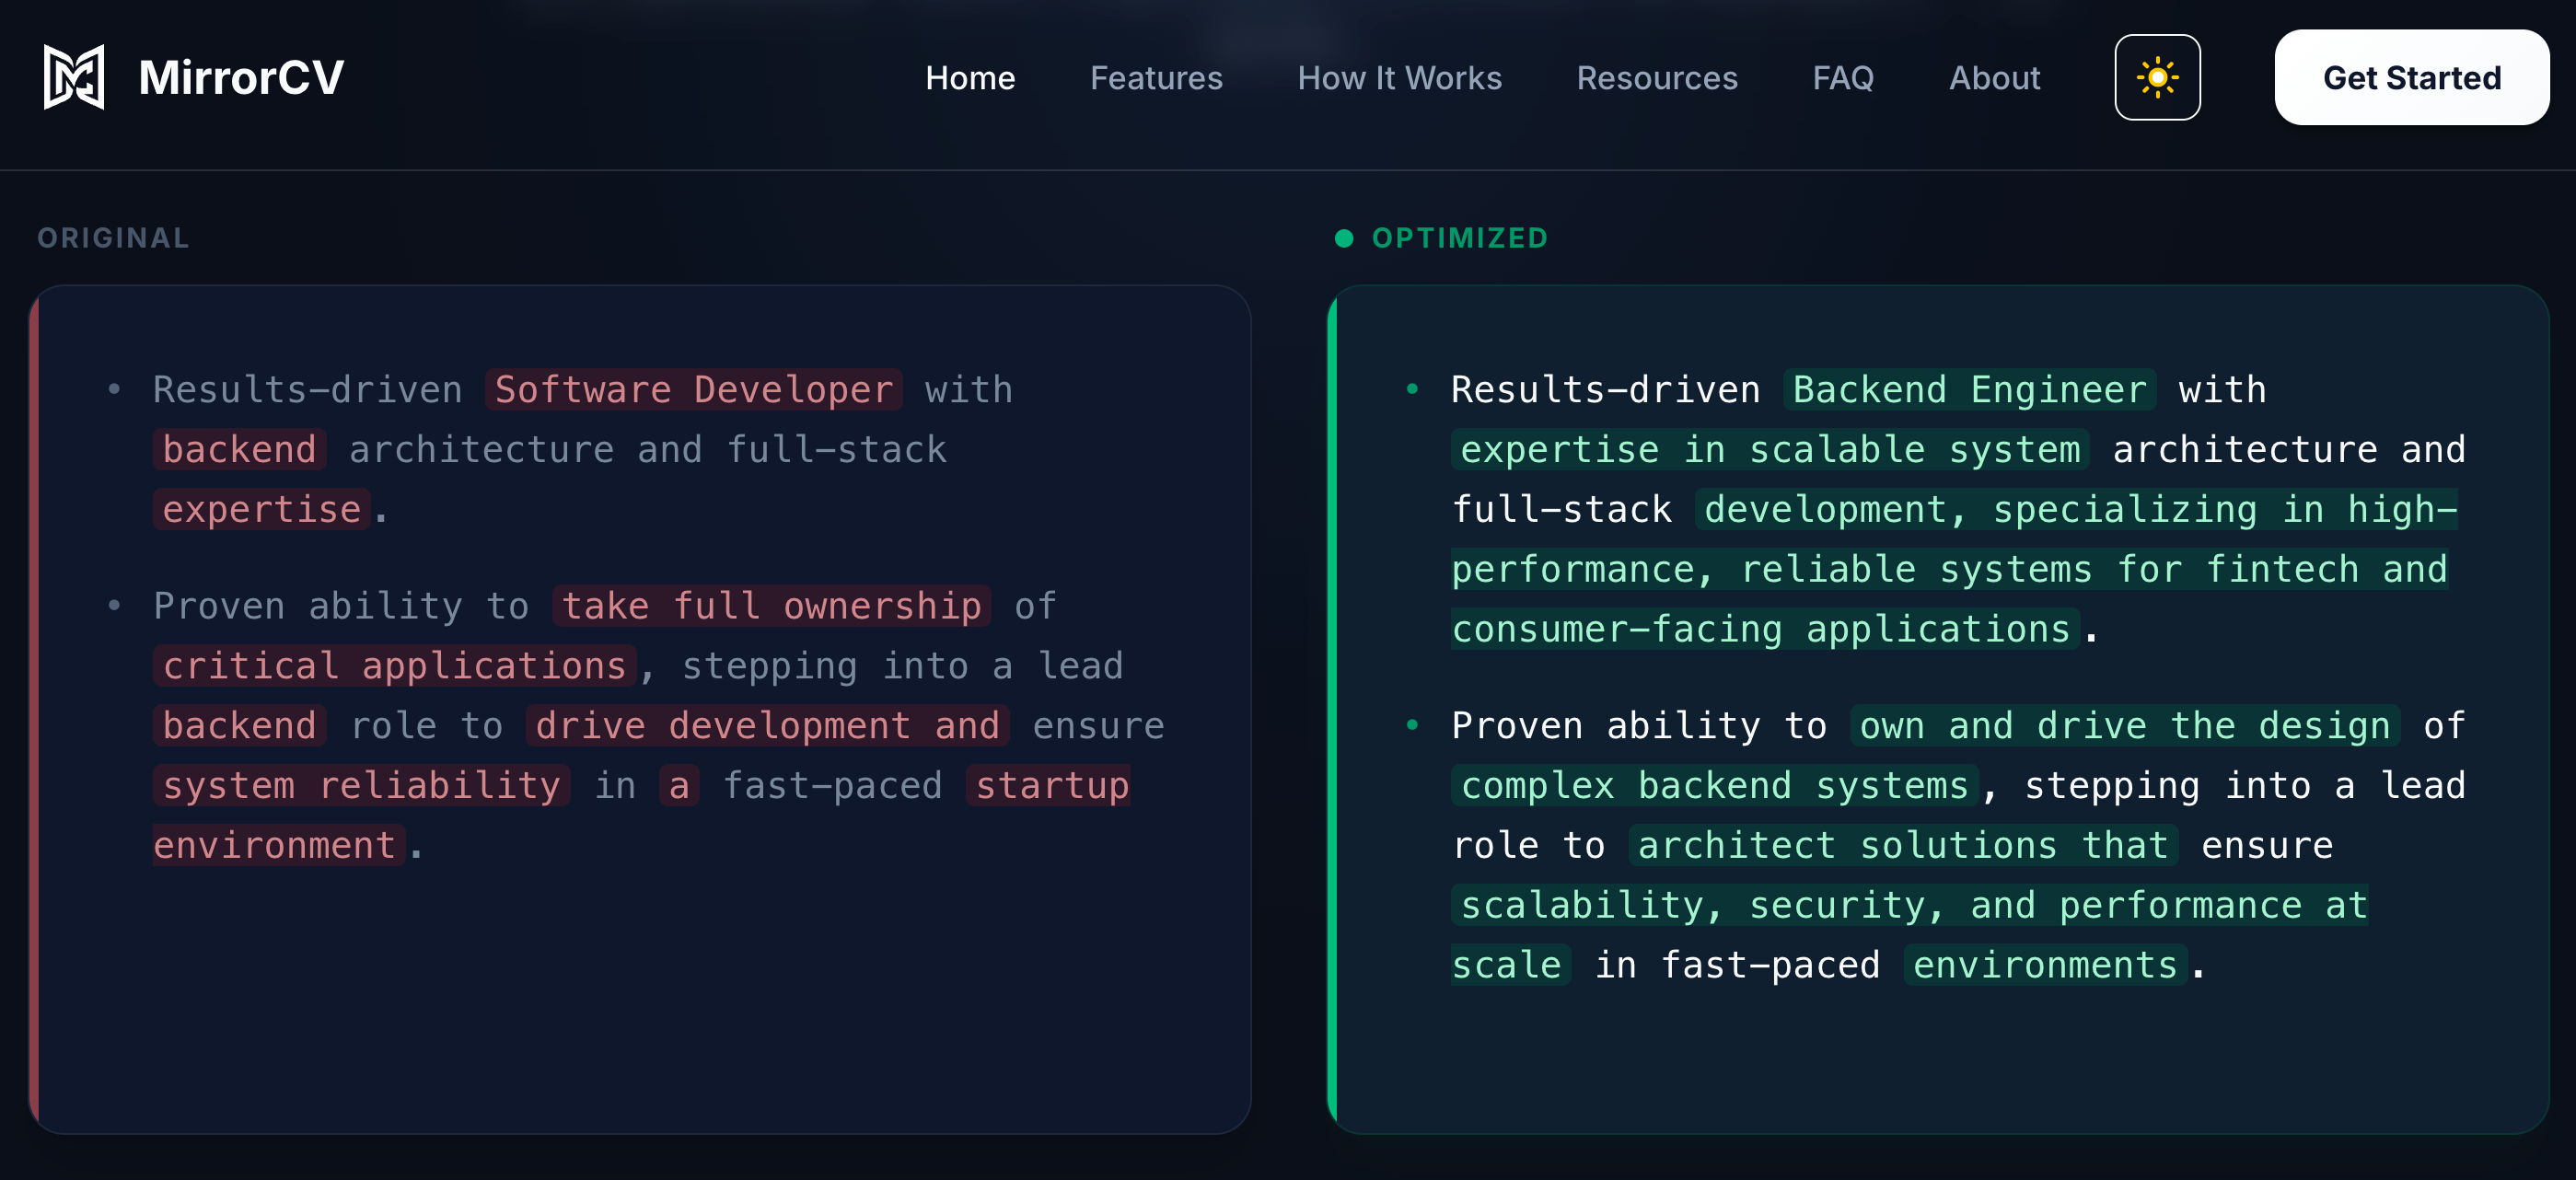2576x1180 pixels.
Task: Visit the About page link
Action: [x=1994, y=78]
